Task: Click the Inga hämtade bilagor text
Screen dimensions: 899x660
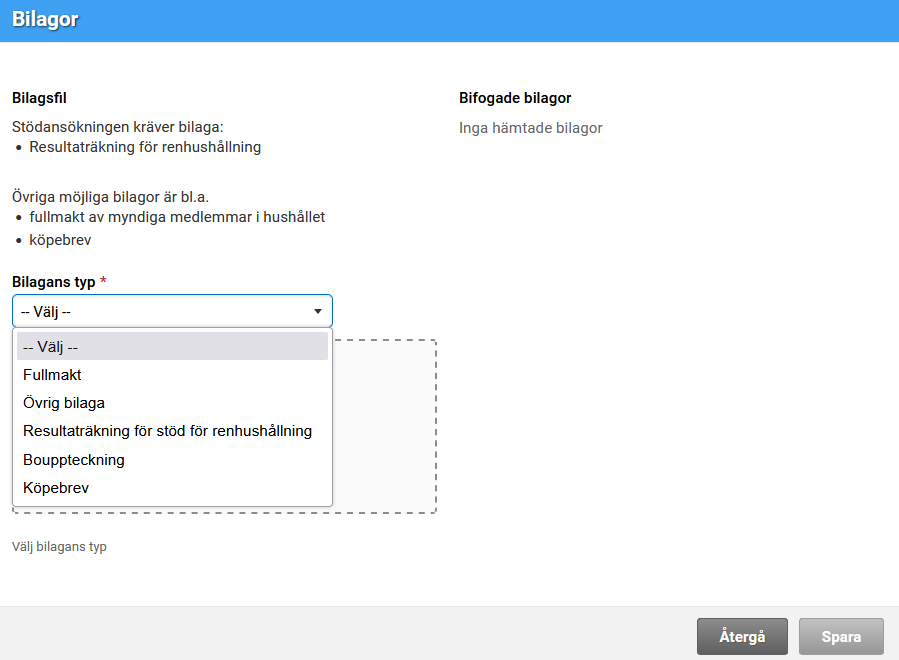Action: tap(530, 128)
